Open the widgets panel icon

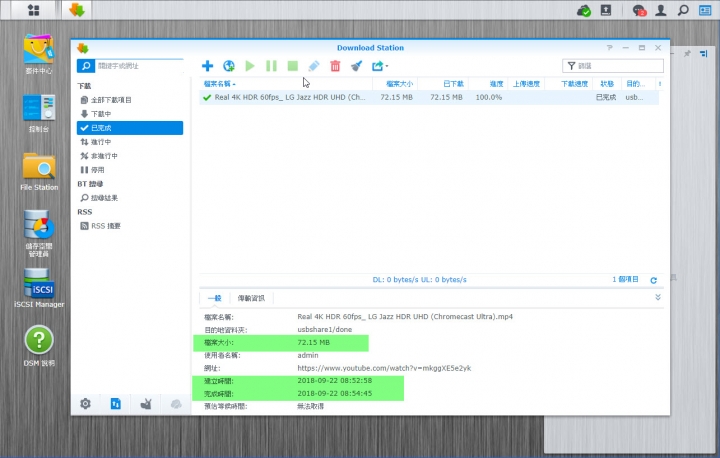coord(705,10)
